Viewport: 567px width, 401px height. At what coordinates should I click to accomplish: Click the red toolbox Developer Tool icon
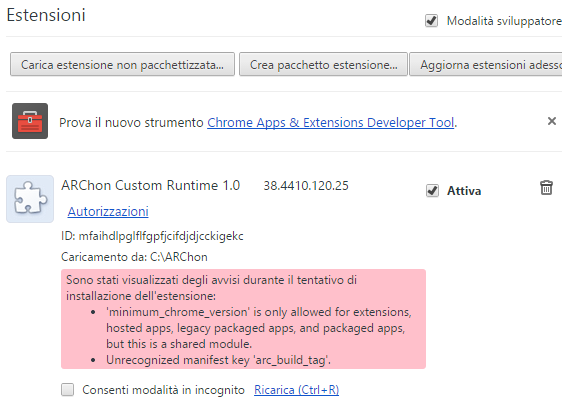pyautogui.click(x=30, y=121)
